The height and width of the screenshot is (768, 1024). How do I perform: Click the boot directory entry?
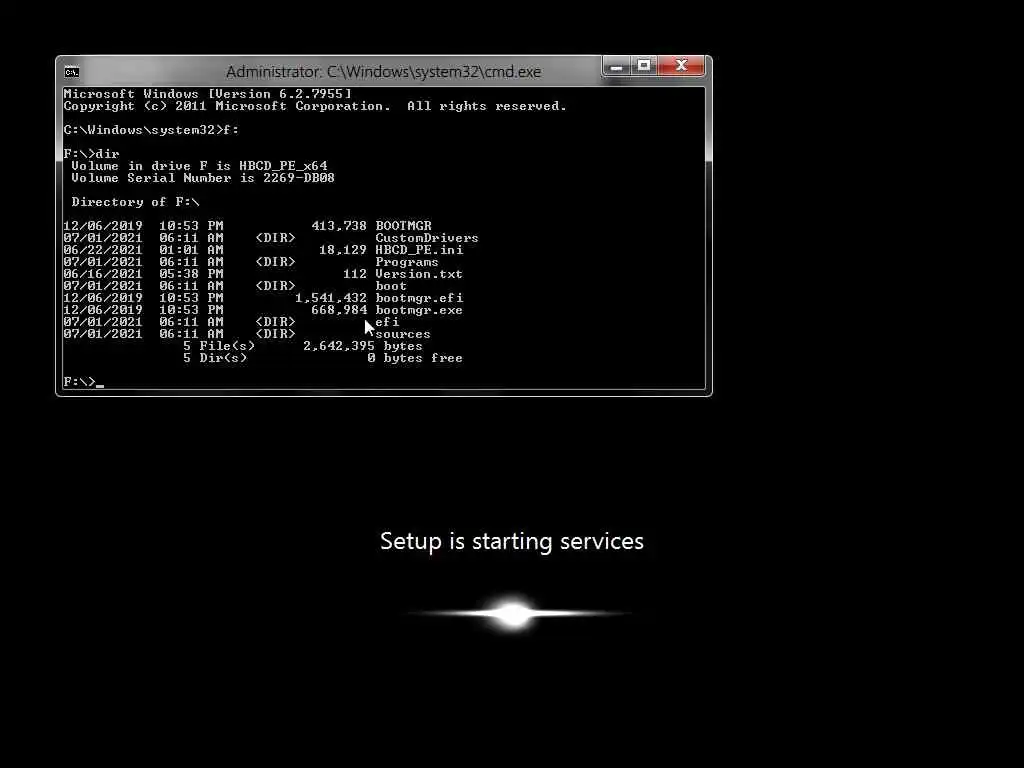[x=391, y=286]
